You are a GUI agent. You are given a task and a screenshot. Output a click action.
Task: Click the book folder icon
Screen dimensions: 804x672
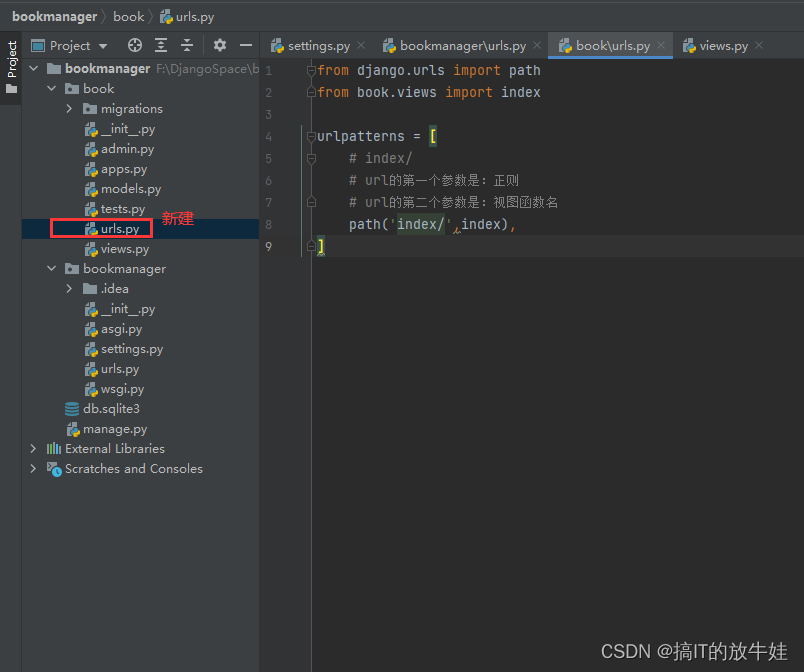[72, 89]
